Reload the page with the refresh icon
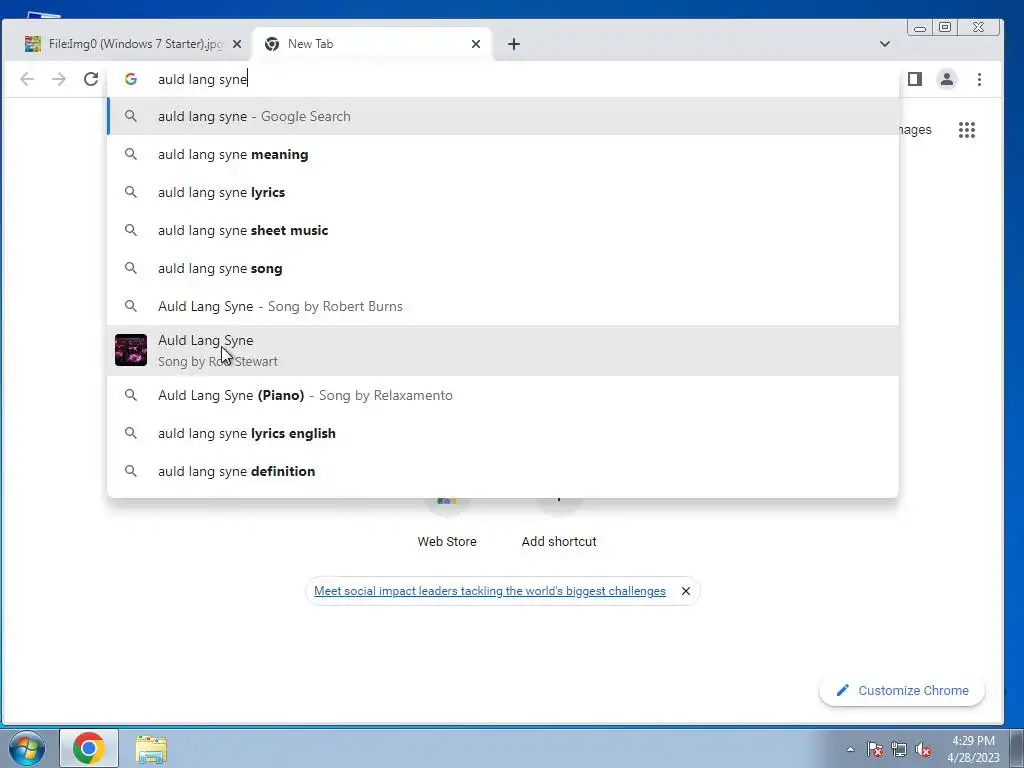The image size is (1024, 768). (x=91, y=79)
